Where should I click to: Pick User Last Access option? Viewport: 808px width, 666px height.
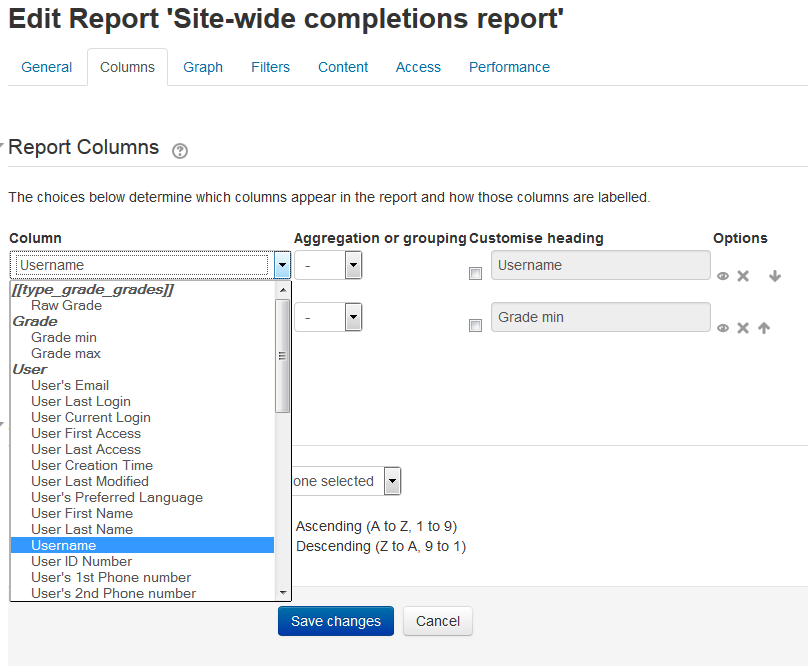point(143,449)
